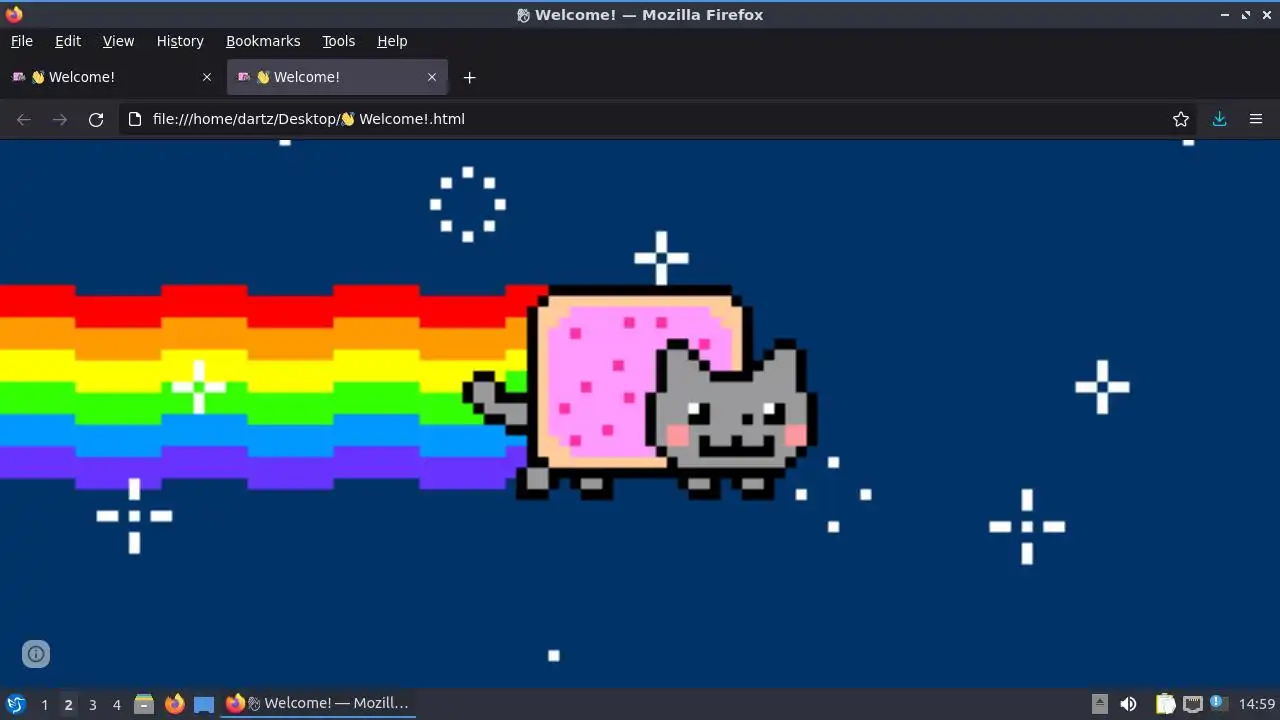Viewport: 1280px width, 720px height.
Task: Click the Back navigation arrow
Action: pyautogui.click(x=24, y=119)
